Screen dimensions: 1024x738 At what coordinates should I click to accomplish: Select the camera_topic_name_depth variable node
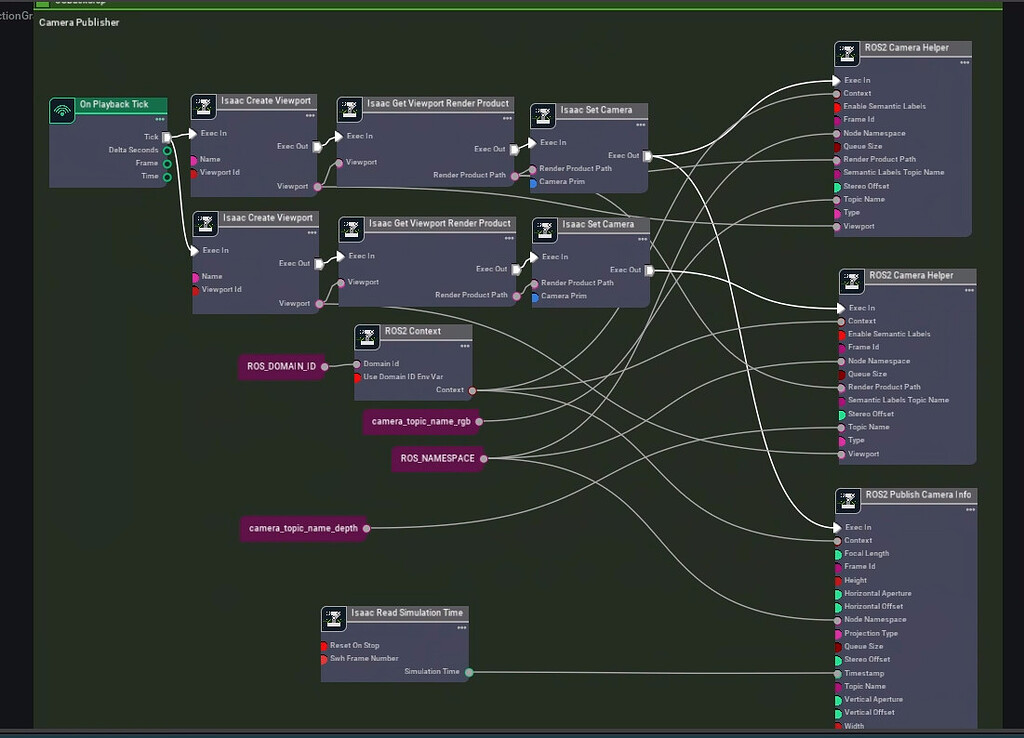(x=305, y=528)
